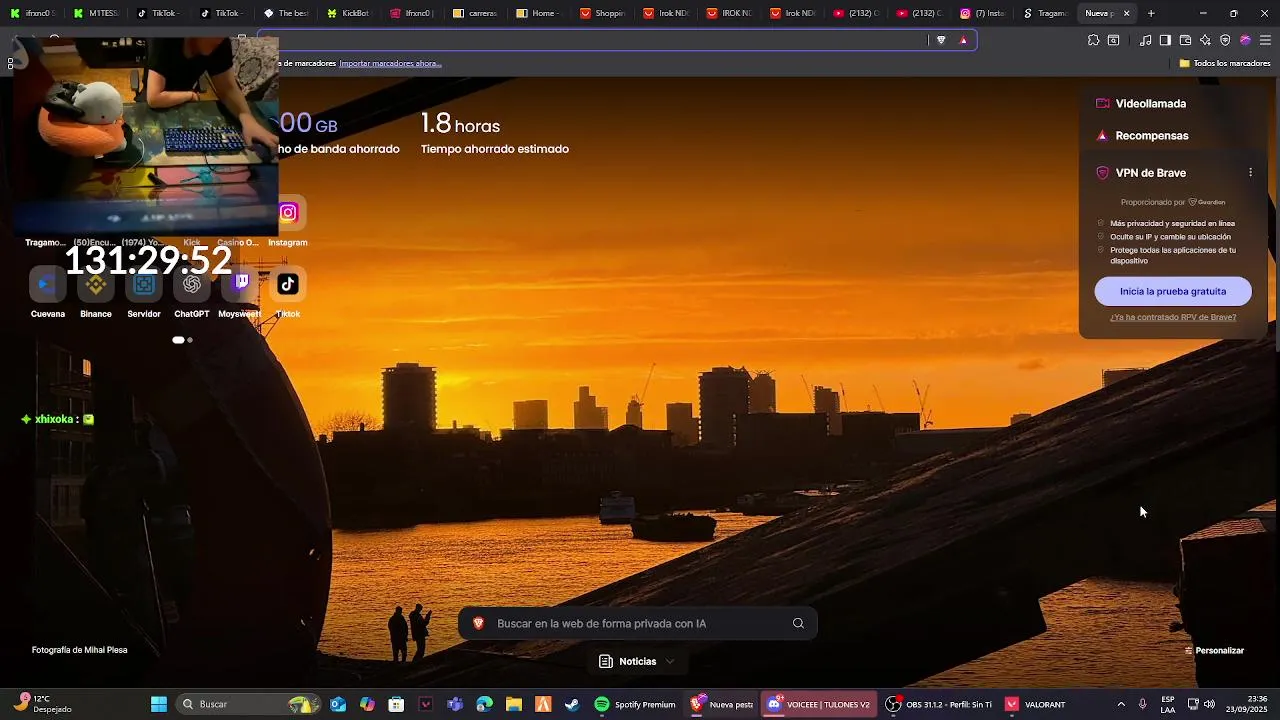Open VALORANT from the taskbar
1280x720 pixels.
pos(1036,704)
